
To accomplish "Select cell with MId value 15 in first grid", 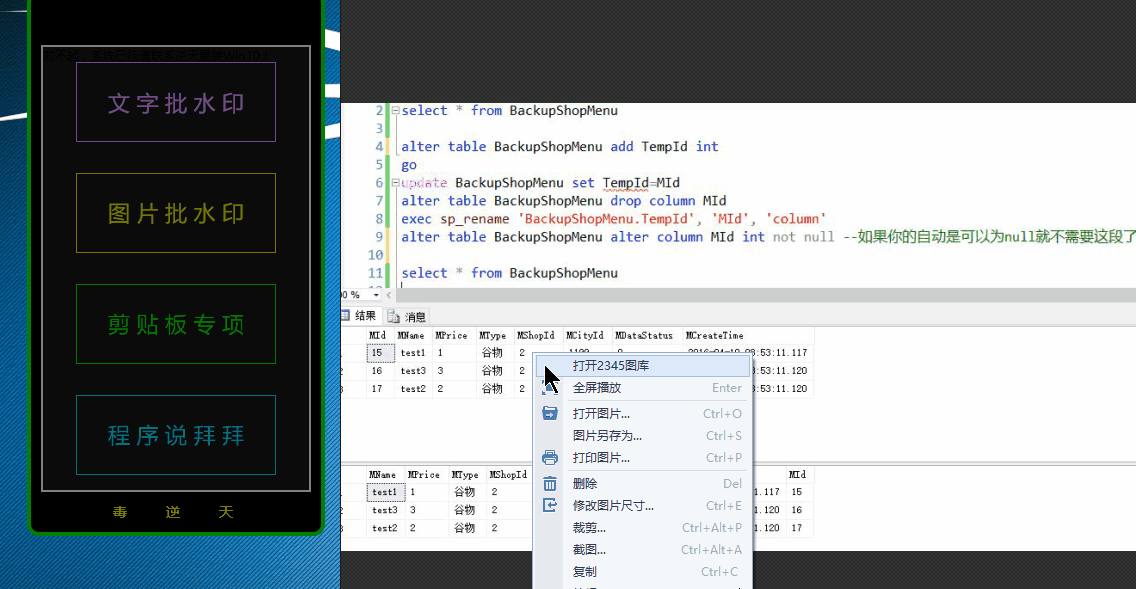I will coord(380,353).
